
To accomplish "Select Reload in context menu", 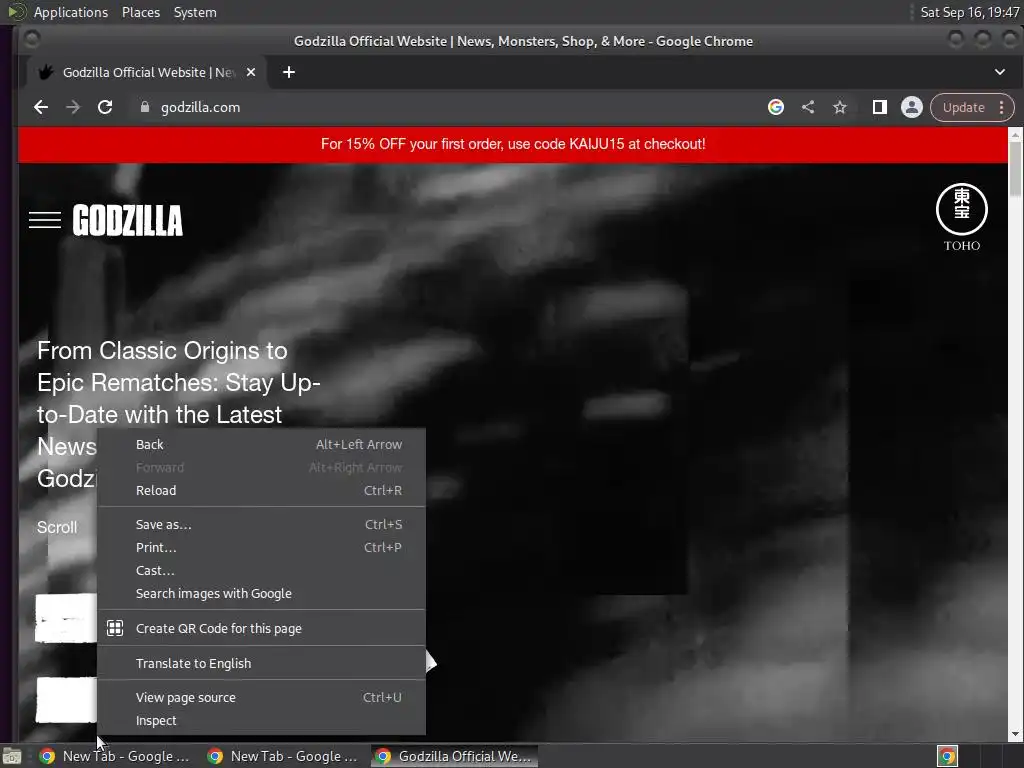I will coord(261,490).
